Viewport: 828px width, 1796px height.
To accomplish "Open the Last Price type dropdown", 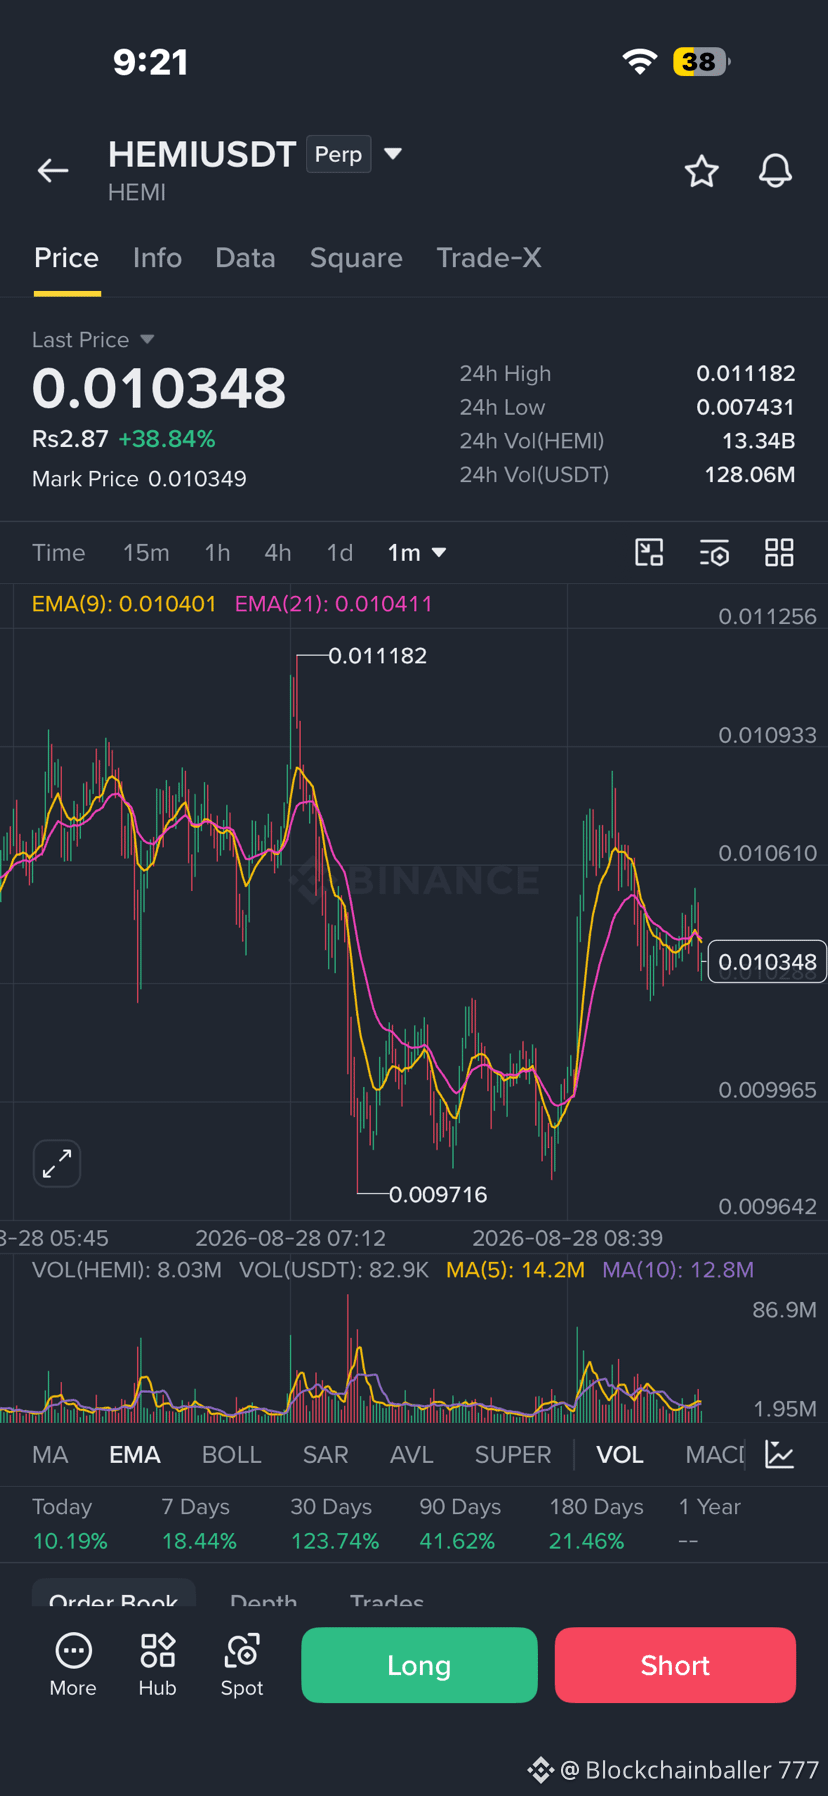I will pyautogui.click(x=147, y=340).
